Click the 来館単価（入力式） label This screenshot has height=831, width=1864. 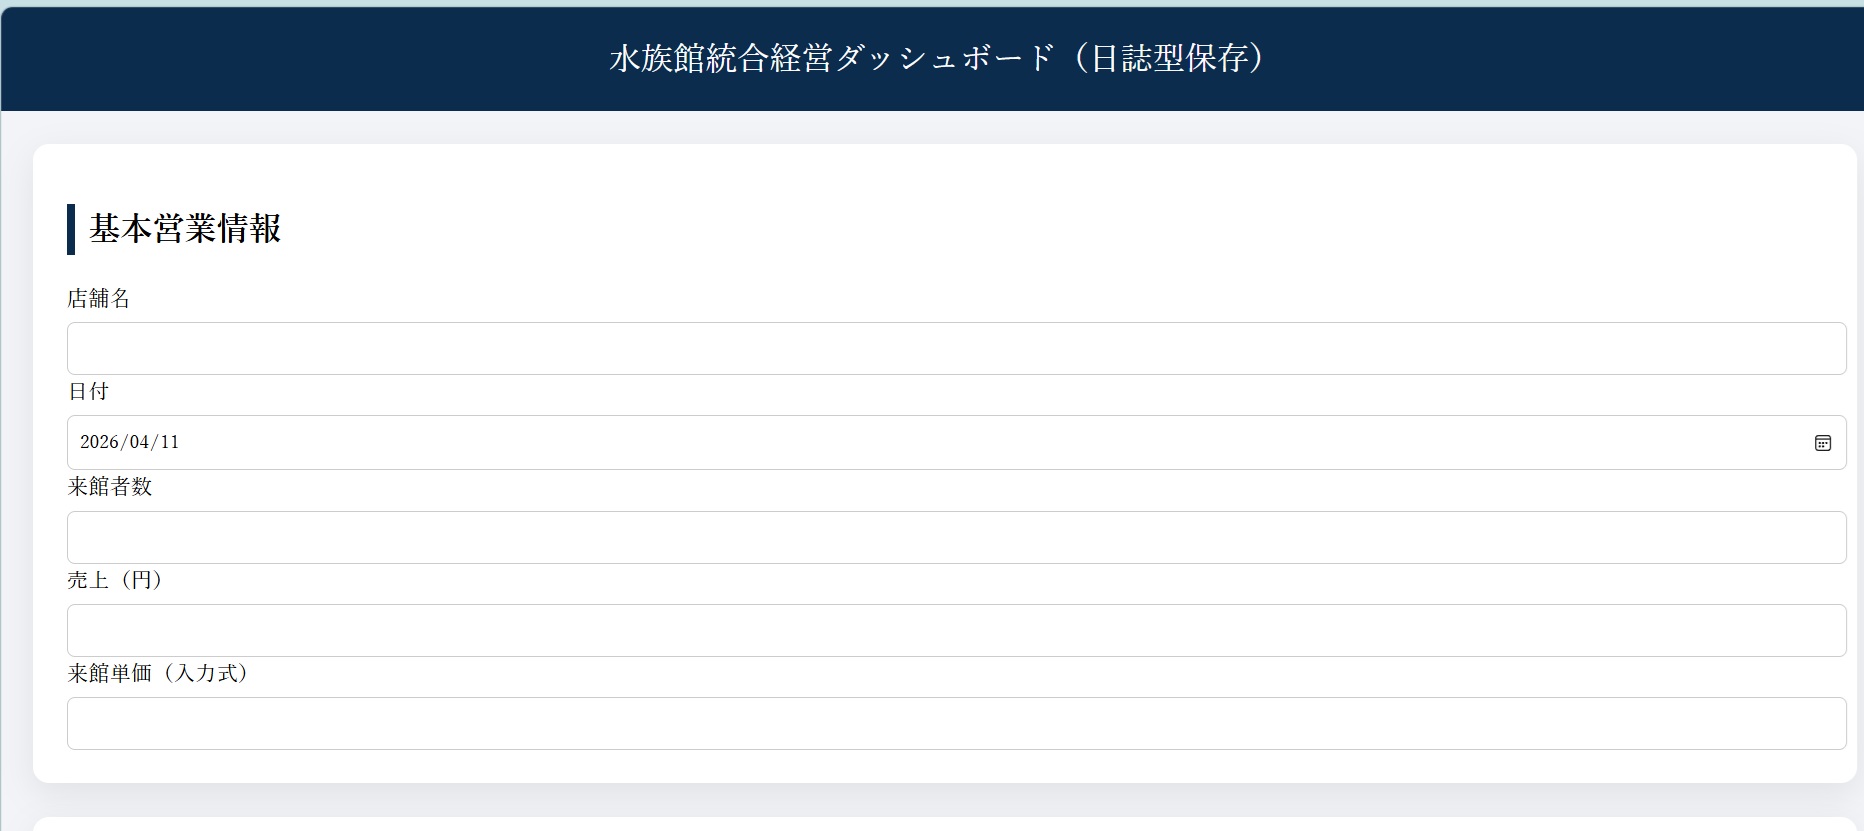coord(158,673)
